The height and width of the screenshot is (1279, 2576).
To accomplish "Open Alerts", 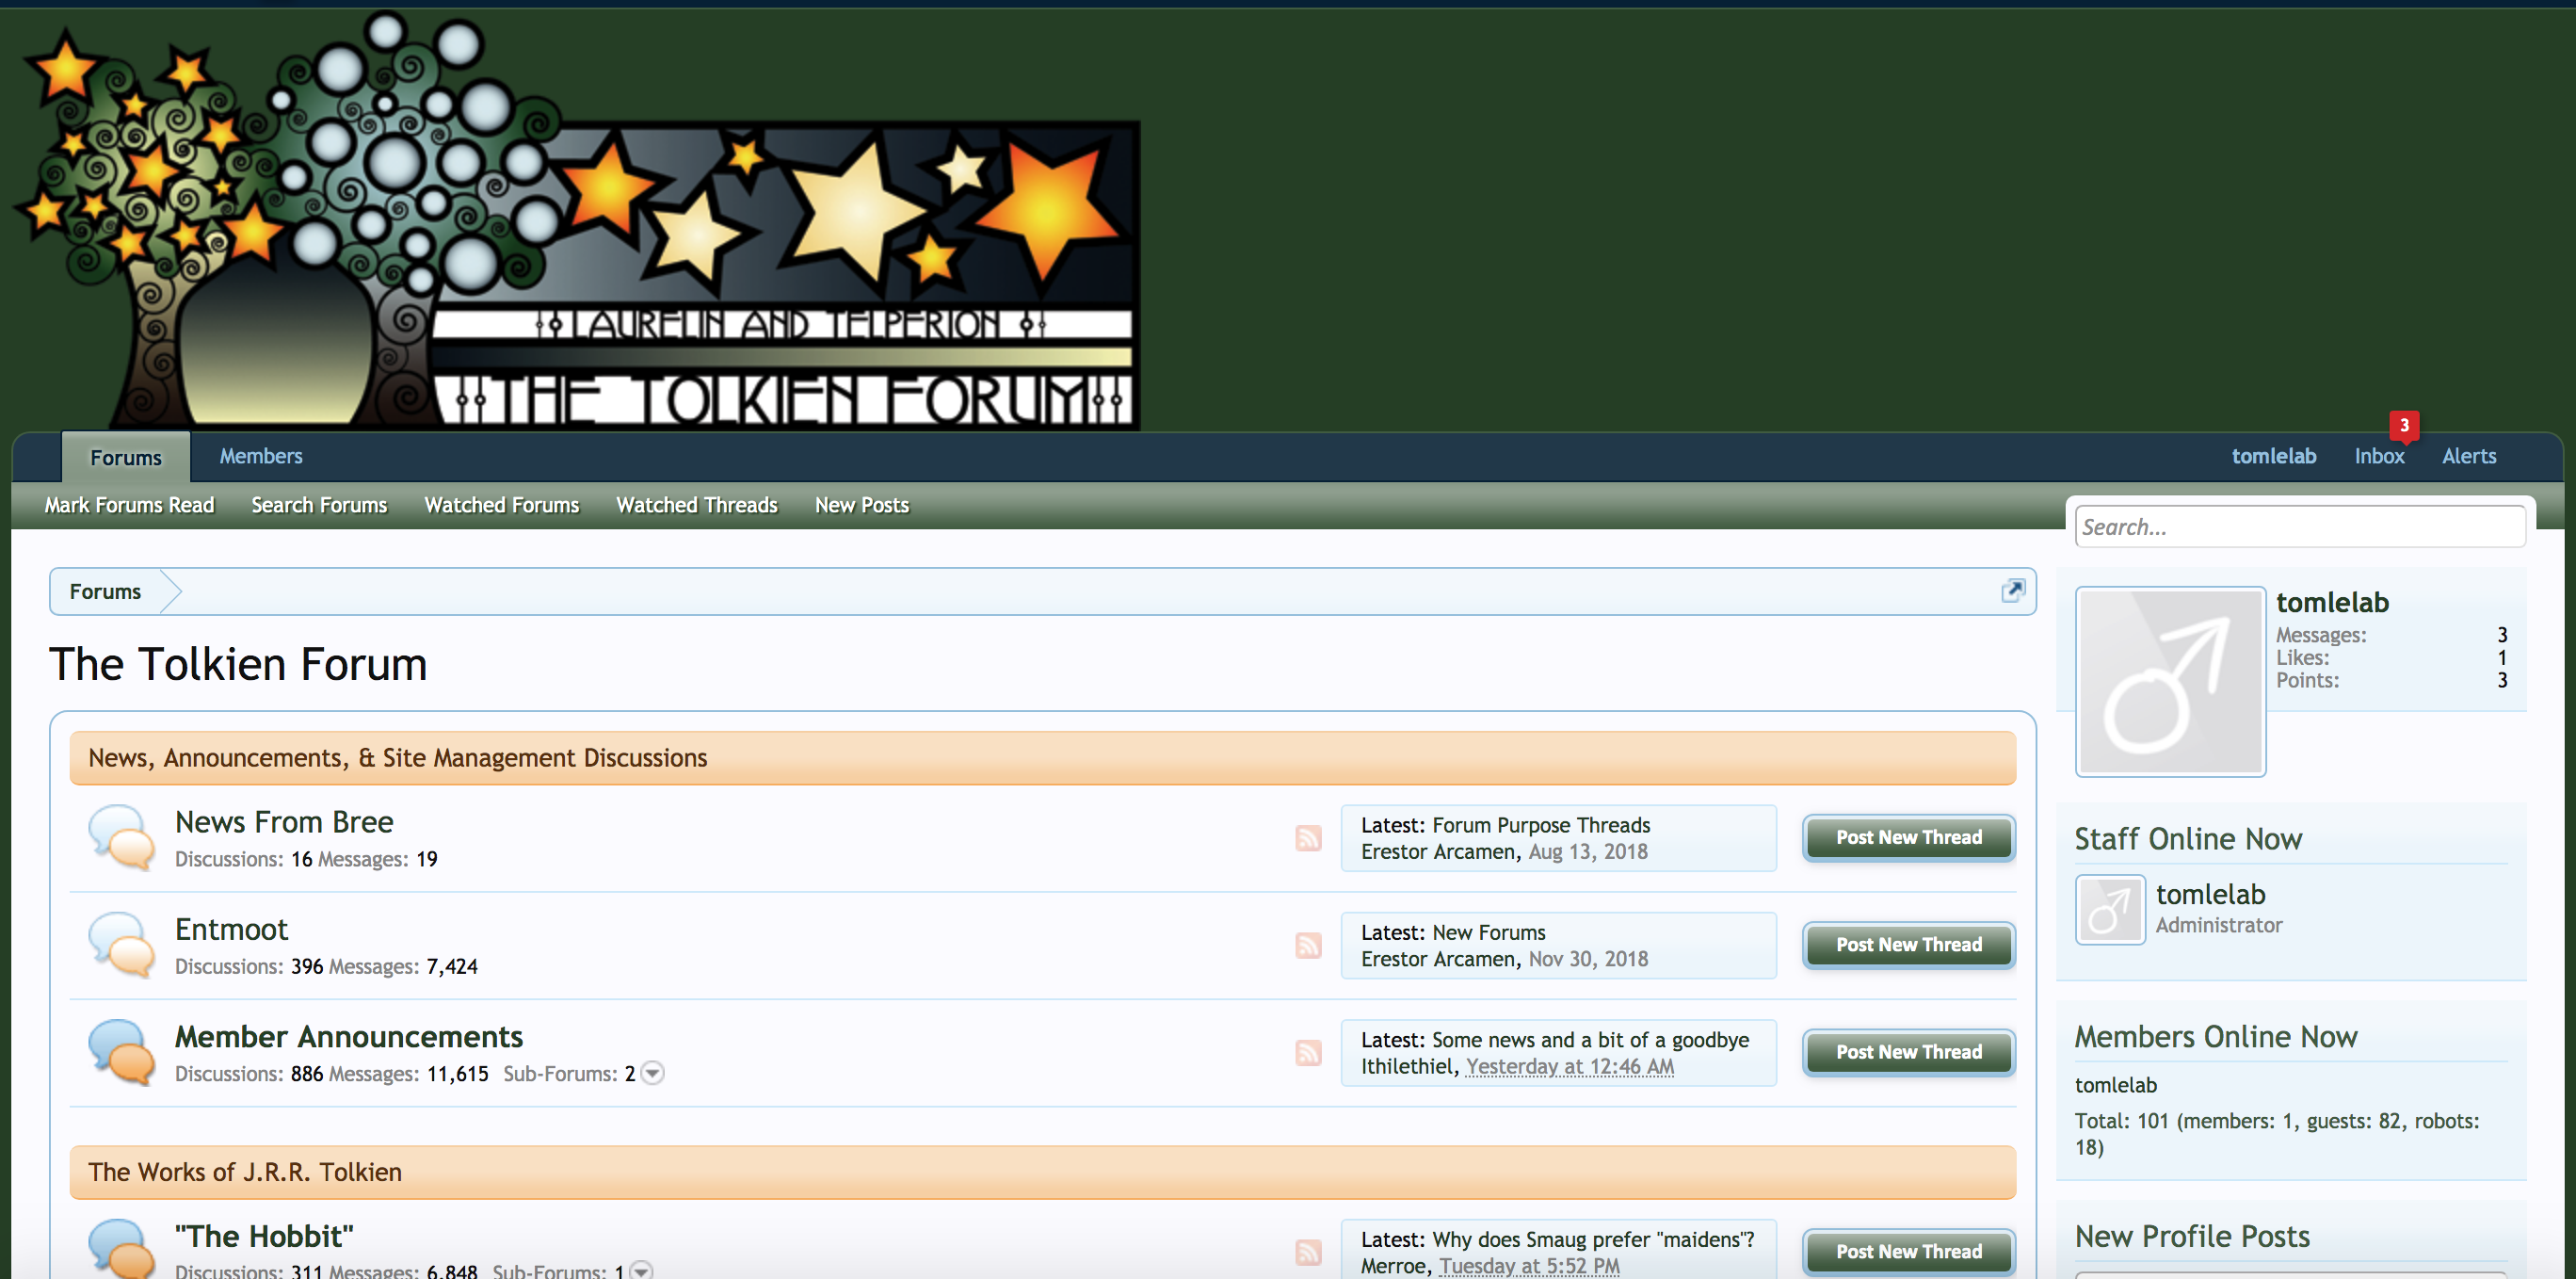I will pyautogui.click(x=2469, y=456).
